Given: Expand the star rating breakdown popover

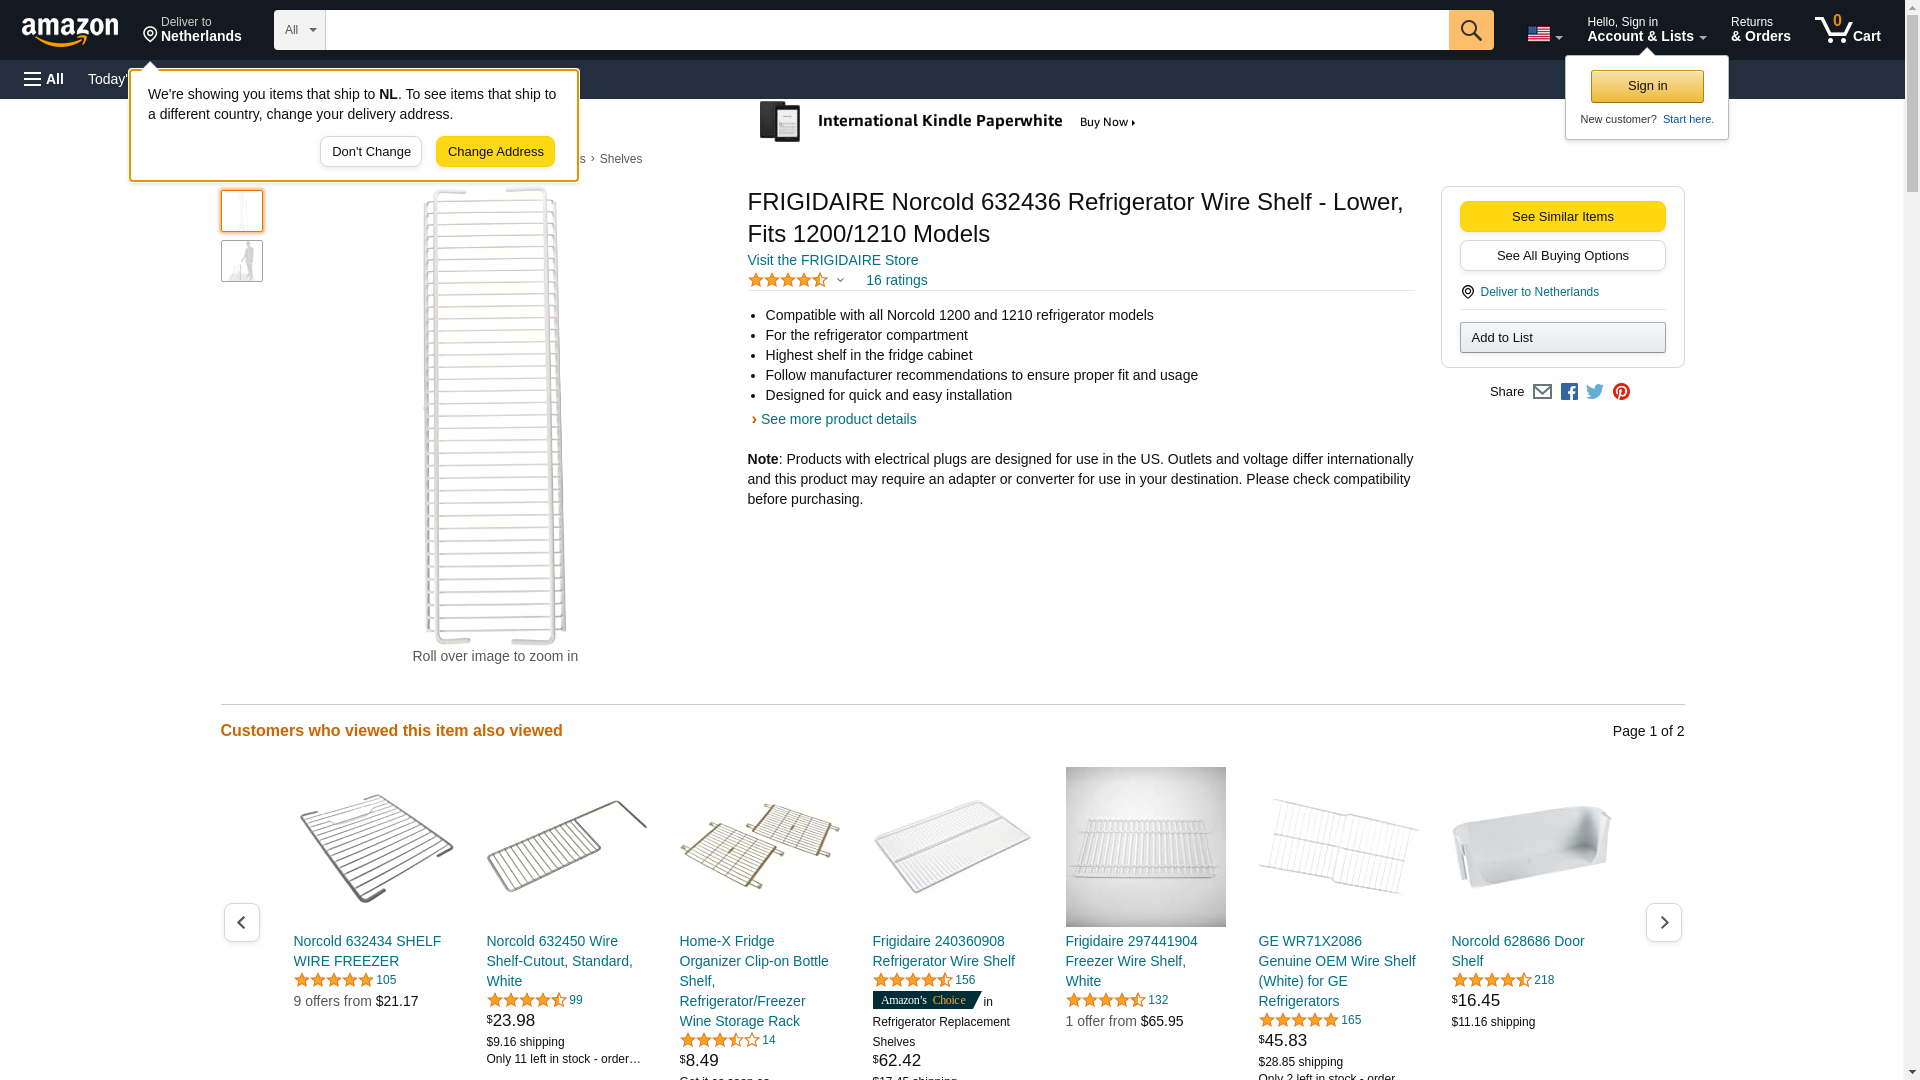Looking at the screenshot, I should (797, 281).
